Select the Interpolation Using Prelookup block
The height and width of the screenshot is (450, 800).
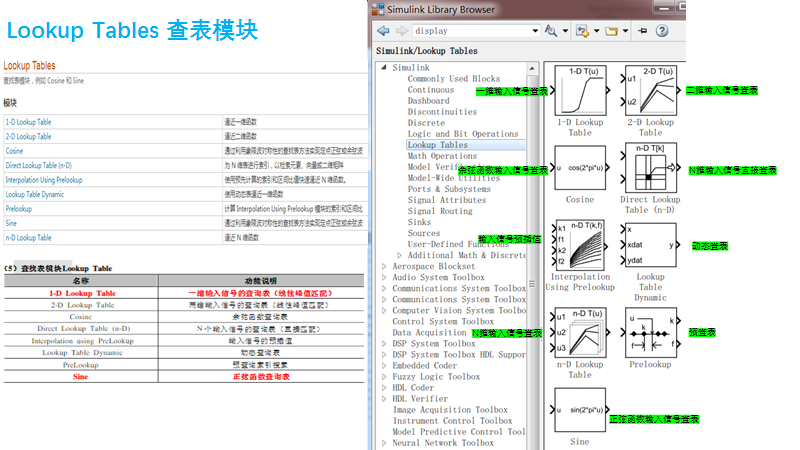coord(580,245)
